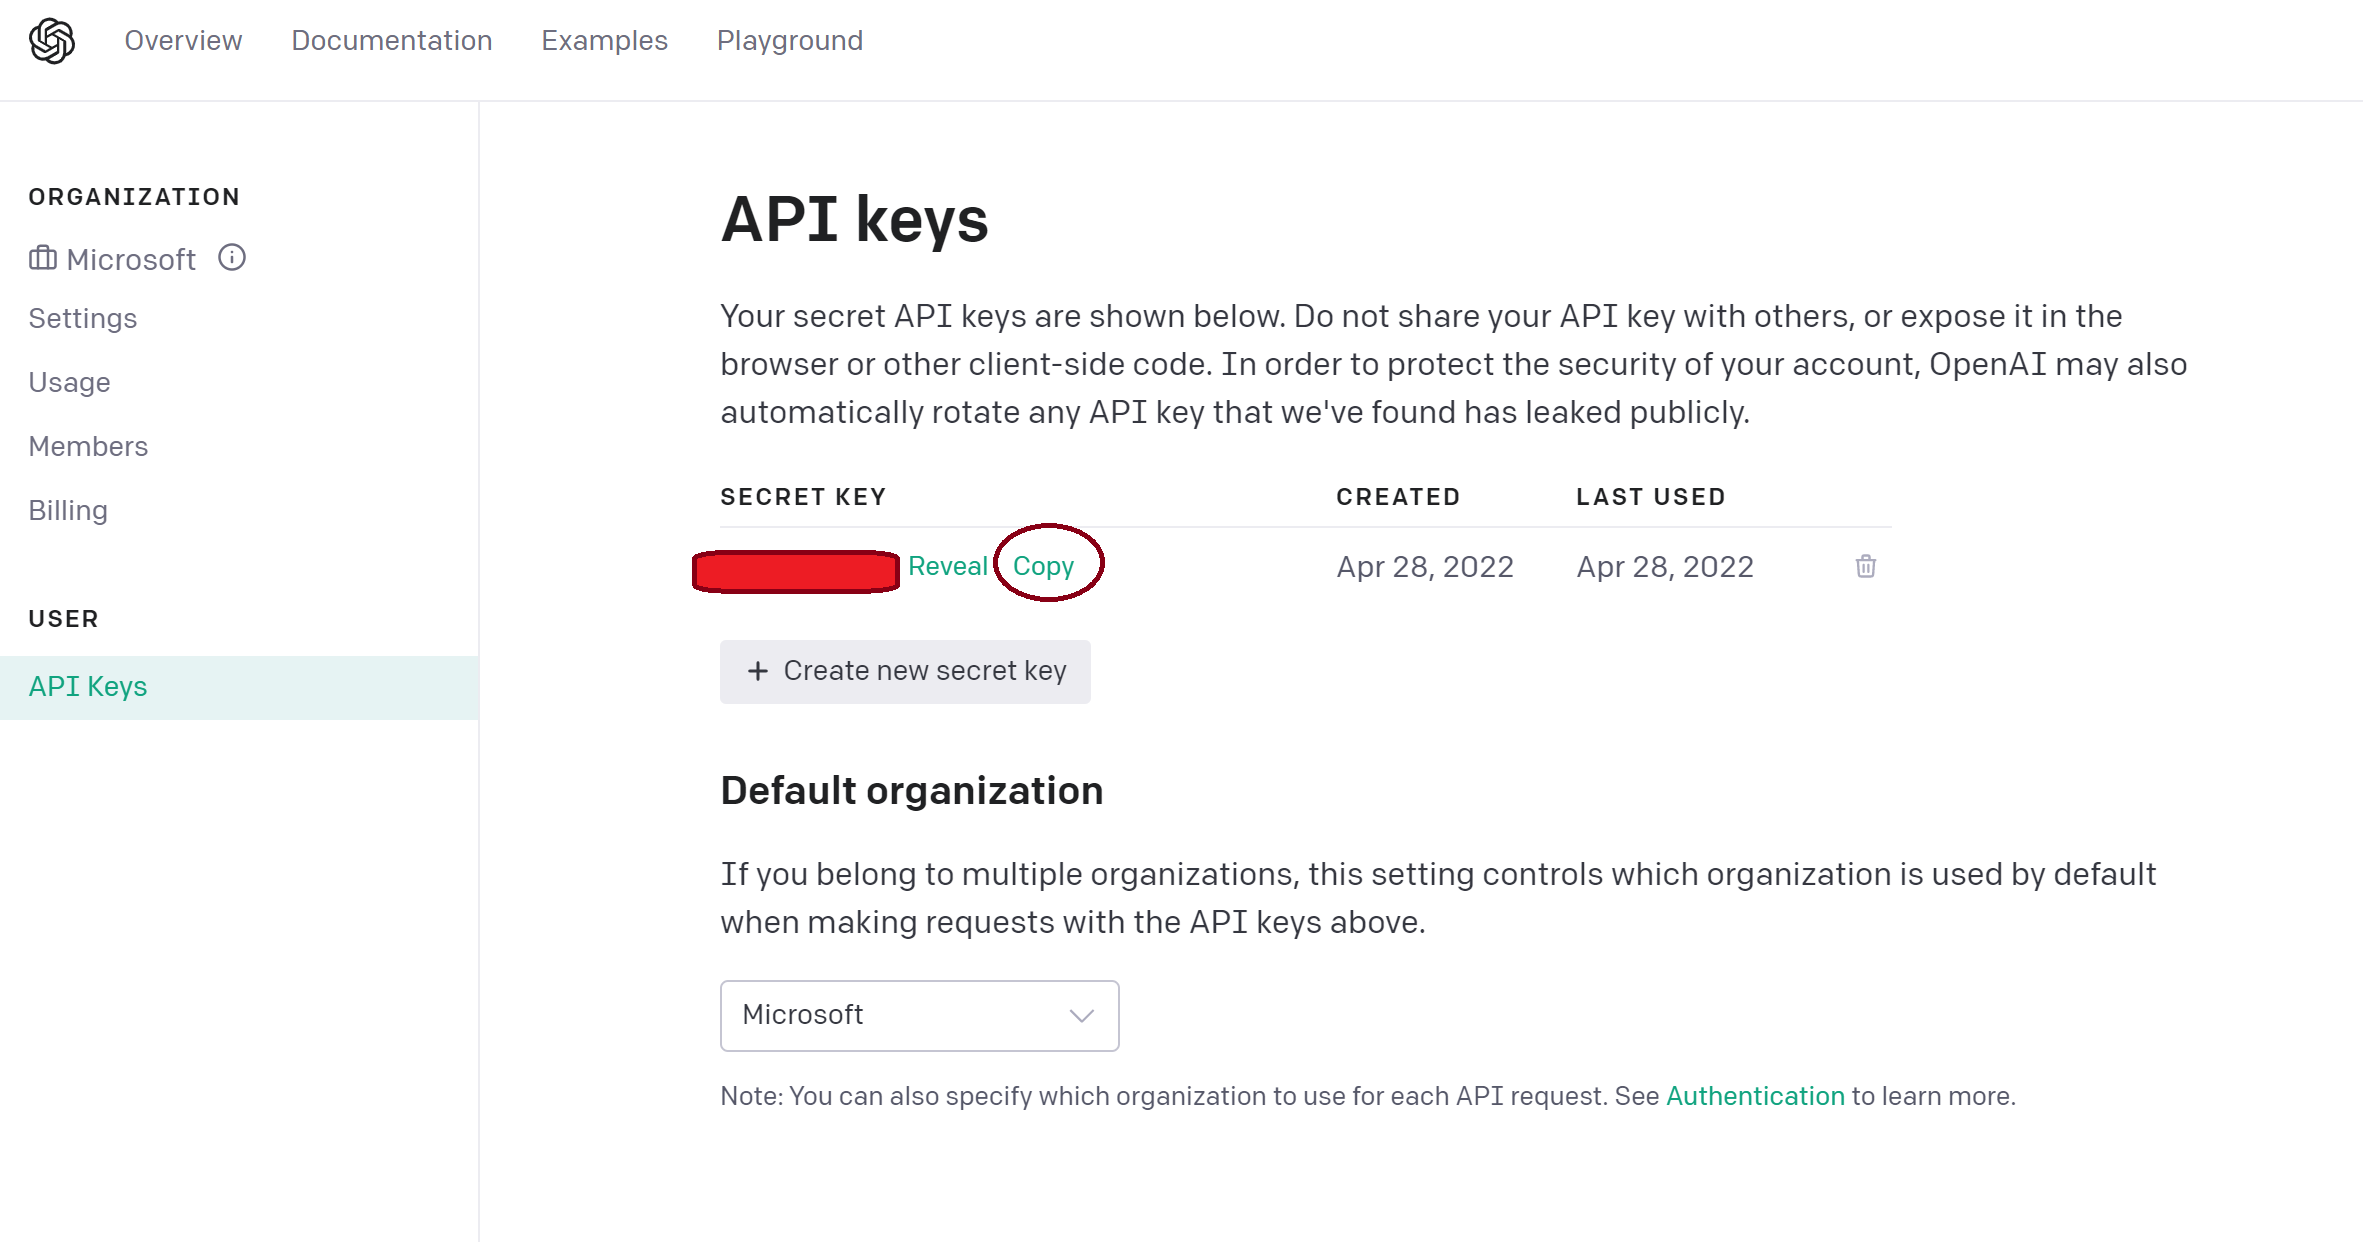2363x1242 pixels.
Task: Click the delete trash icon for API key
Action: click(x=1866, y=566)
